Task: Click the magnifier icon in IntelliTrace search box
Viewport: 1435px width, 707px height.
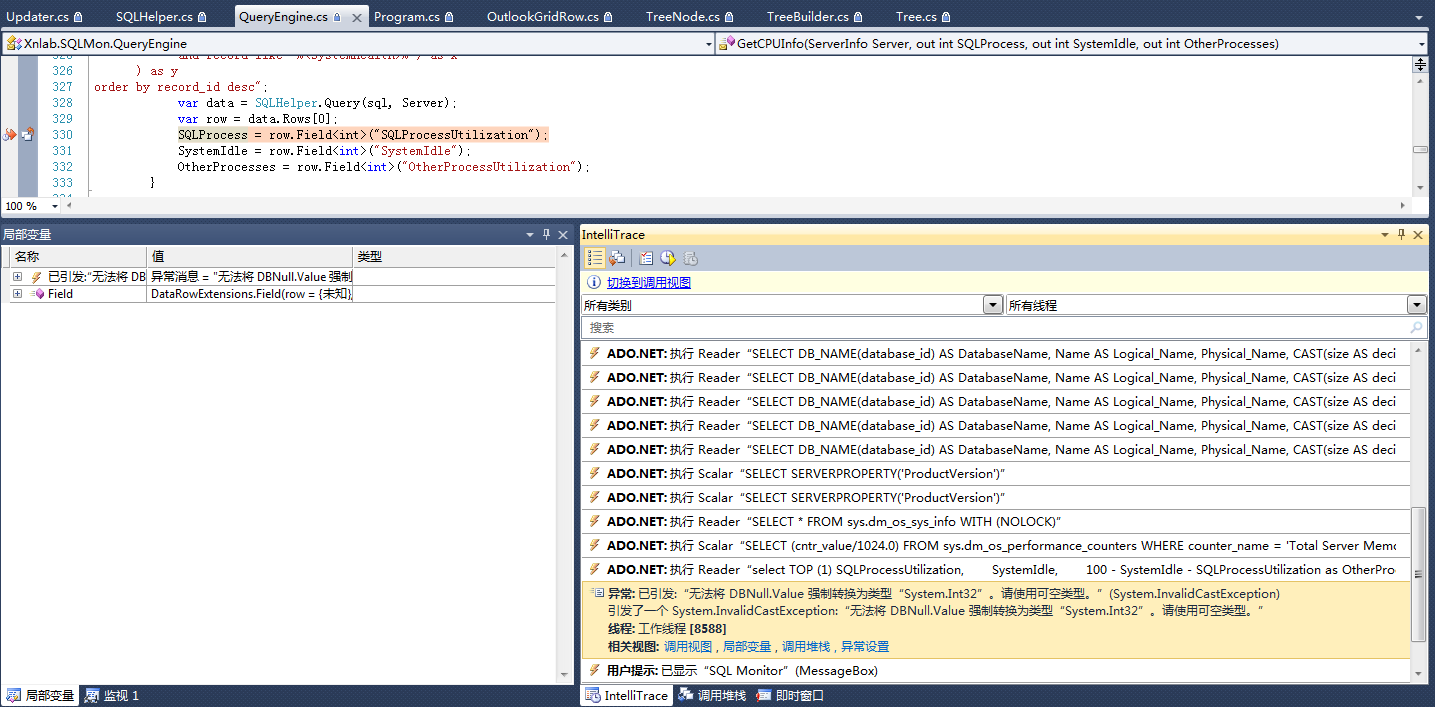Action: pyautogui.click(x=1416, y=327)
